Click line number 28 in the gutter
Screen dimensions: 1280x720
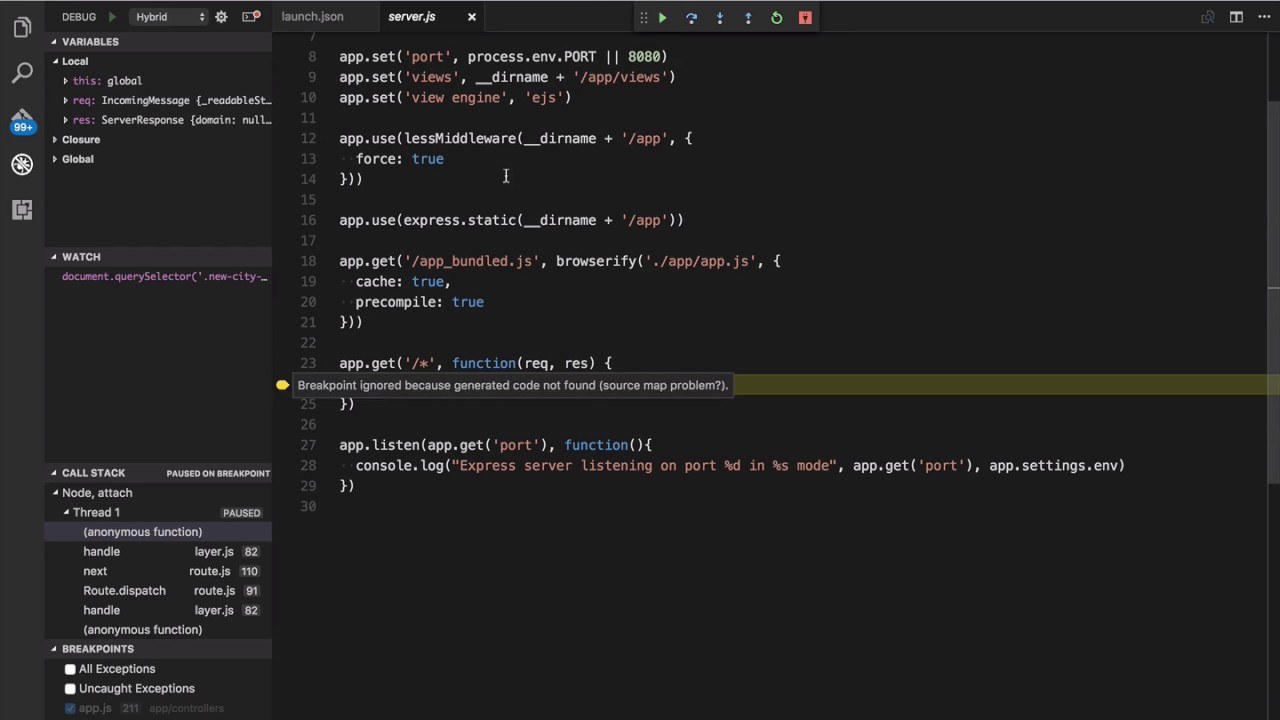click(307, 465)
